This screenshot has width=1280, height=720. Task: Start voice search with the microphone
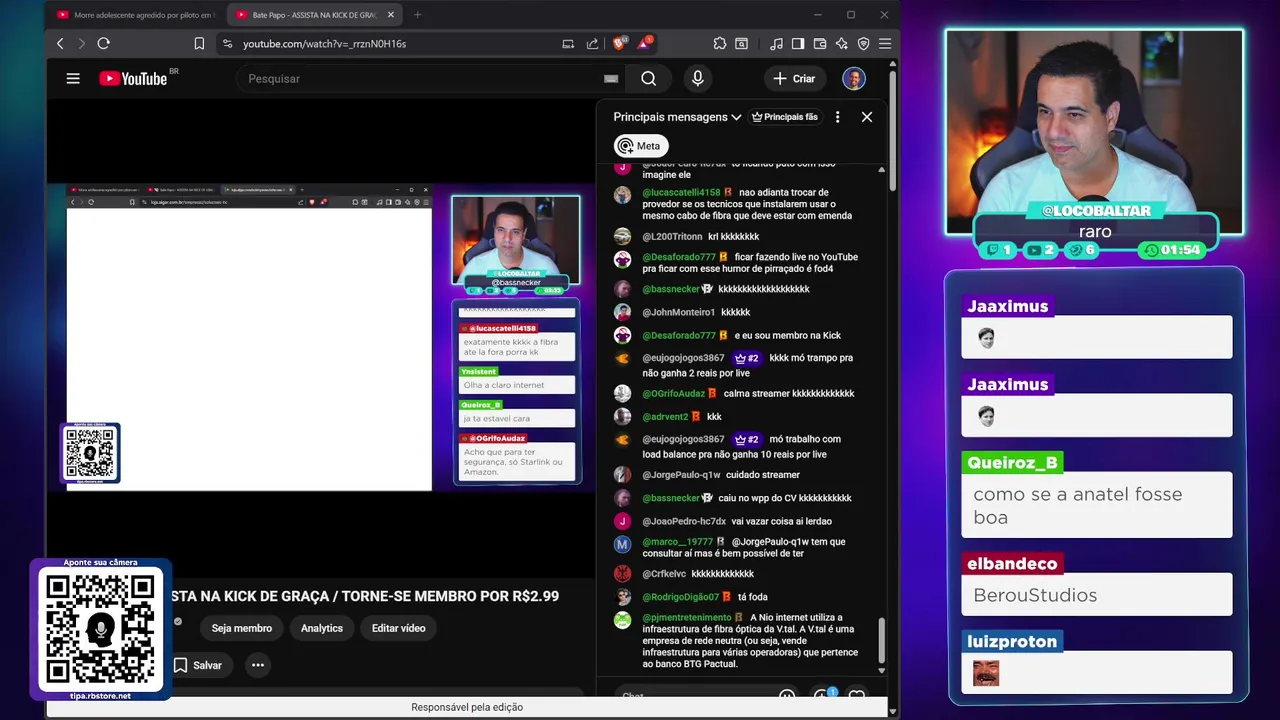pyautogui.click(x=697, y=78)
